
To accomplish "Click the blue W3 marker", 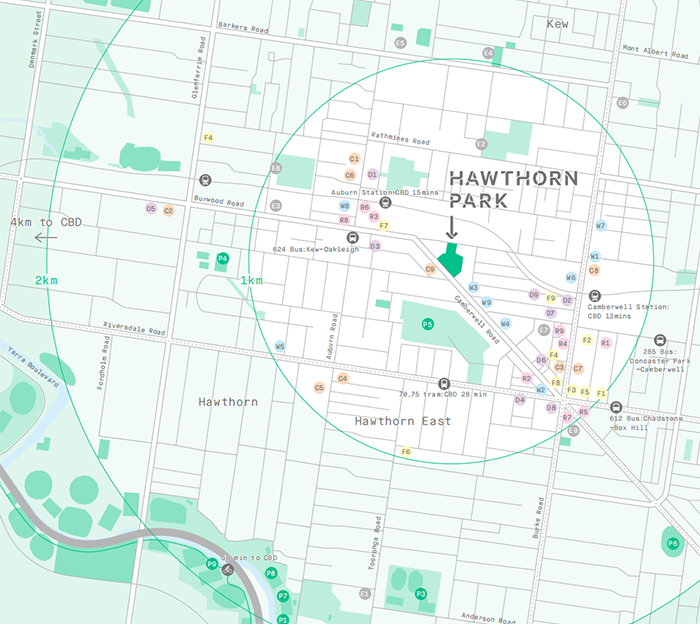I will [474, 287].
